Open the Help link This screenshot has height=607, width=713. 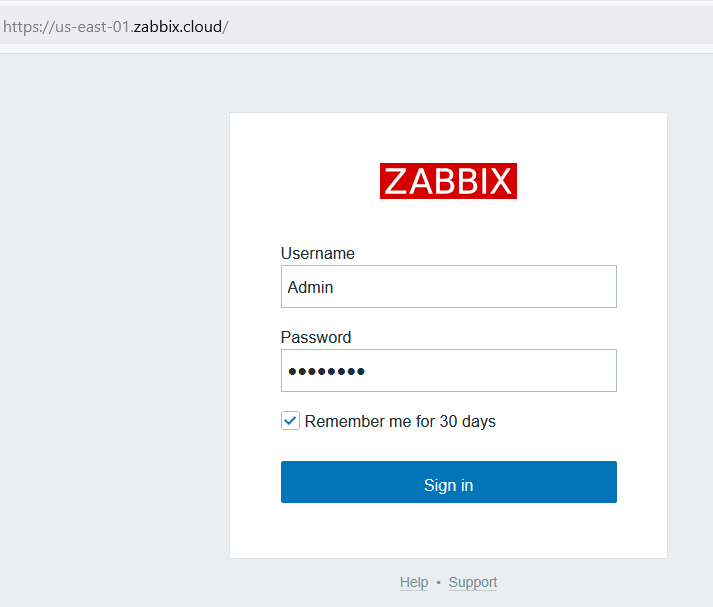414,583
